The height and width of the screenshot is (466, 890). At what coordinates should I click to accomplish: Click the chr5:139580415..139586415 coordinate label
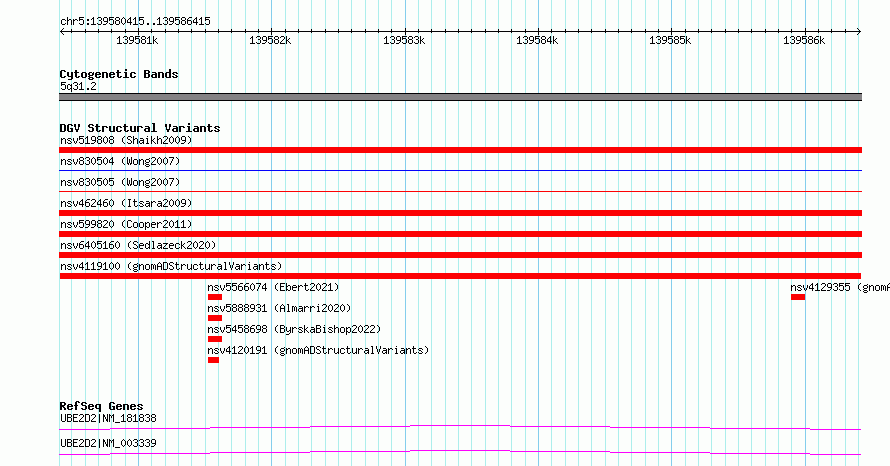(135, 22)
